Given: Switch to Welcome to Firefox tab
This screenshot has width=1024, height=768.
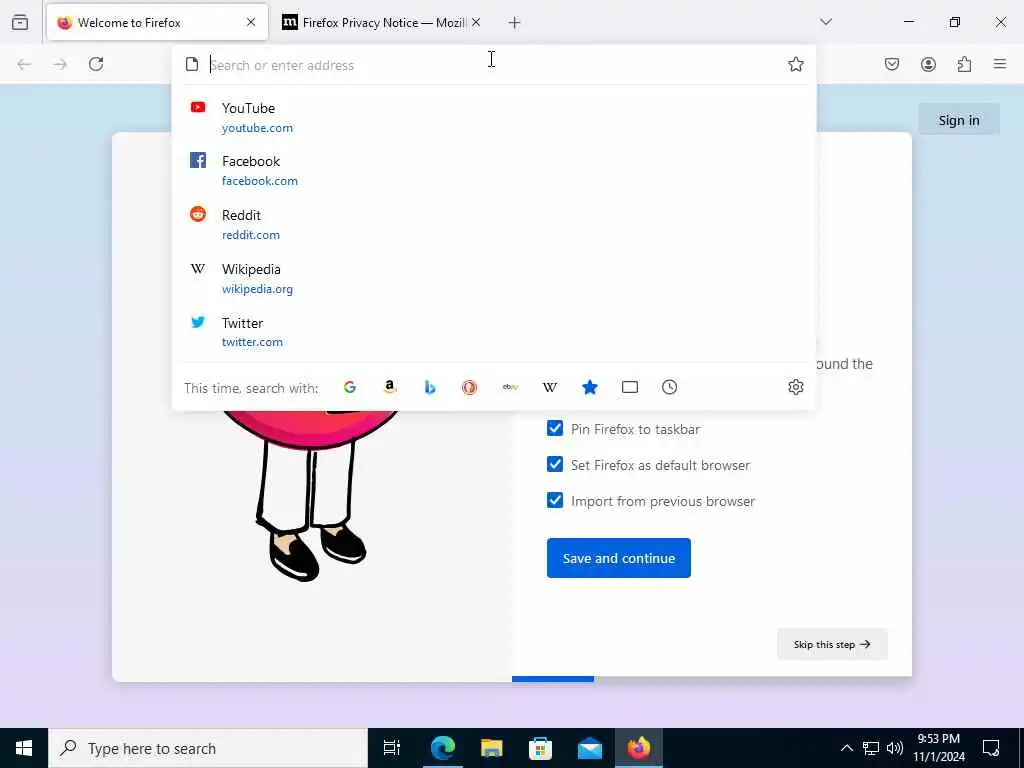Looking at the screenshot, I should click(157, 23).
